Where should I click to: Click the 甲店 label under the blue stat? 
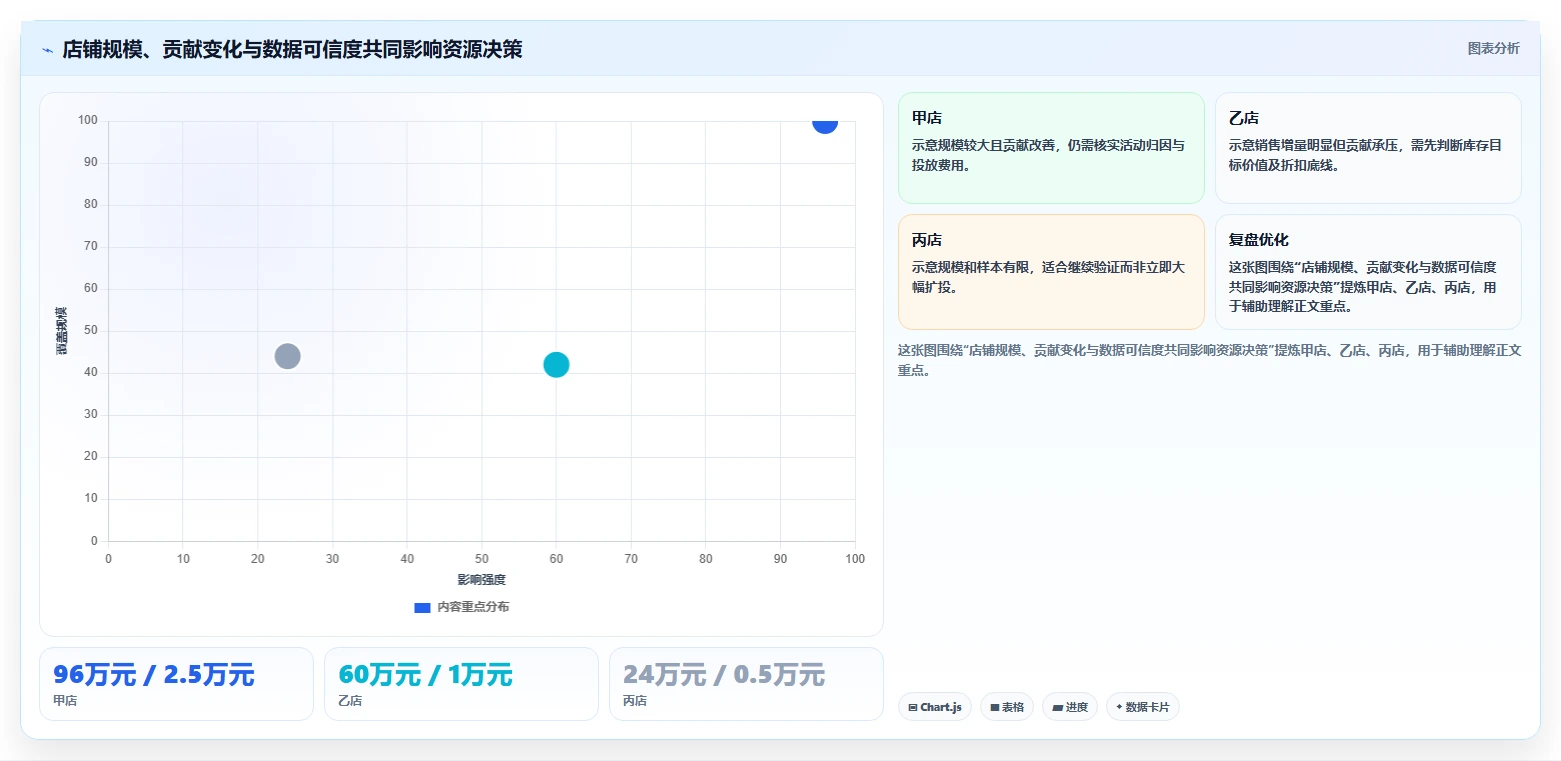65,701
